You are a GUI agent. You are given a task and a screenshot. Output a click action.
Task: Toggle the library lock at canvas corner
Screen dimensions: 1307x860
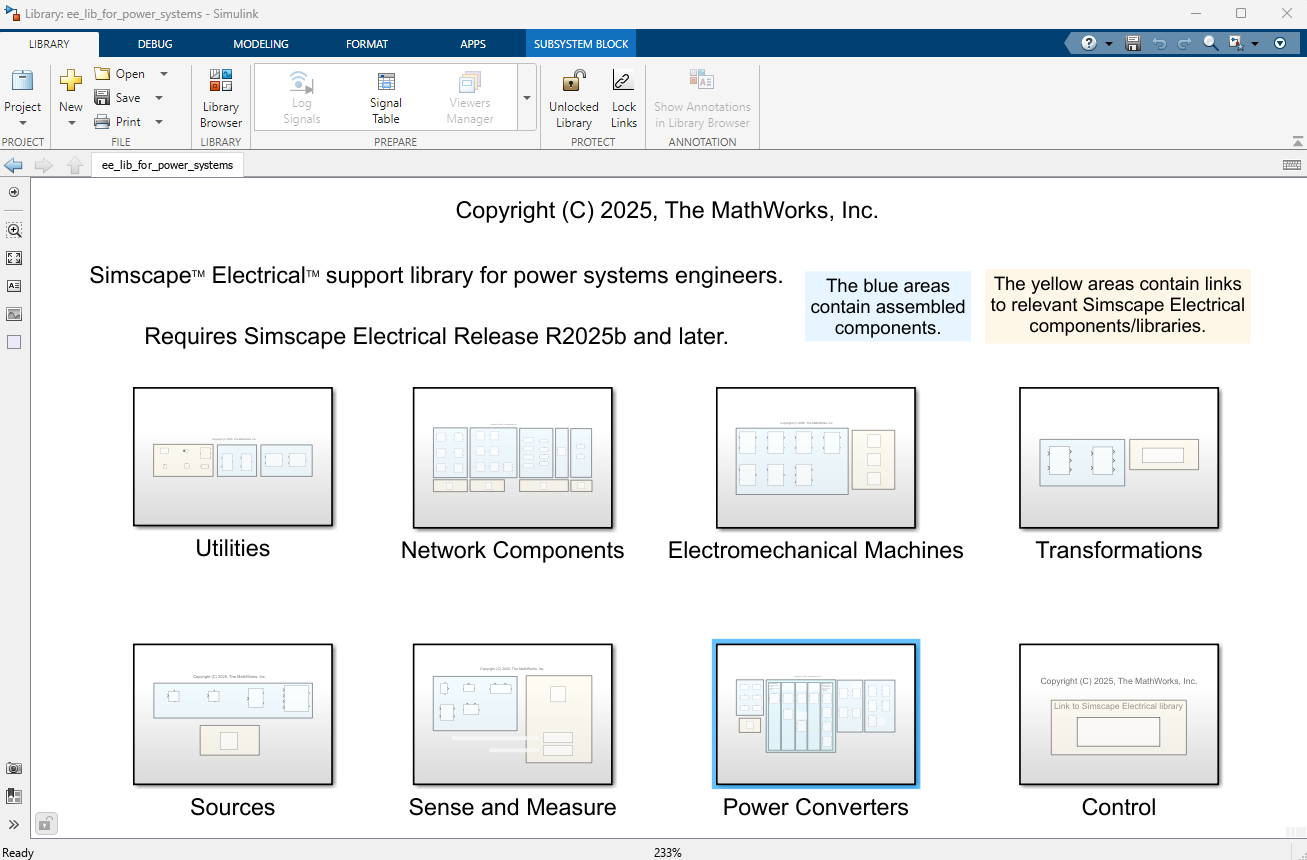(46, 824)
